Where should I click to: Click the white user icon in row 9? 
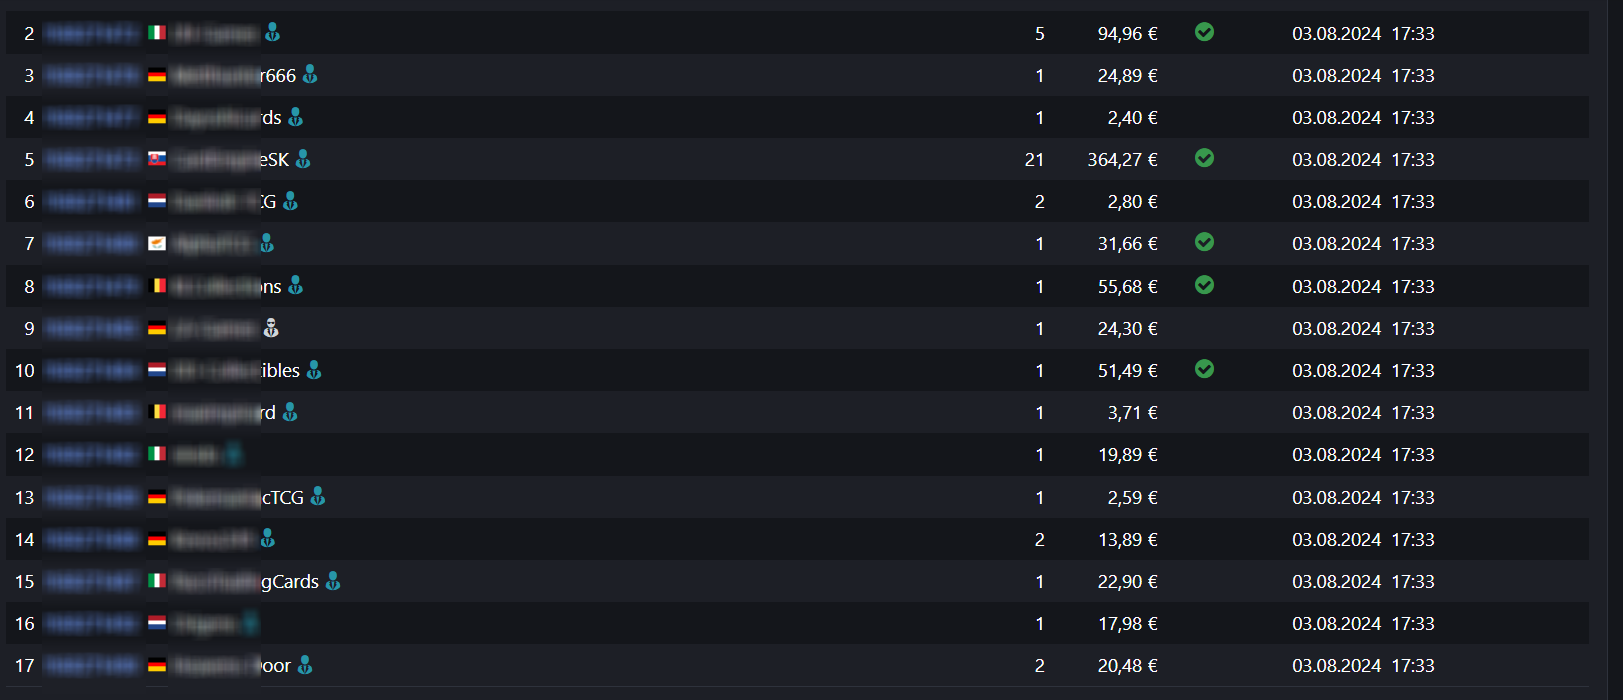point(271,328)
